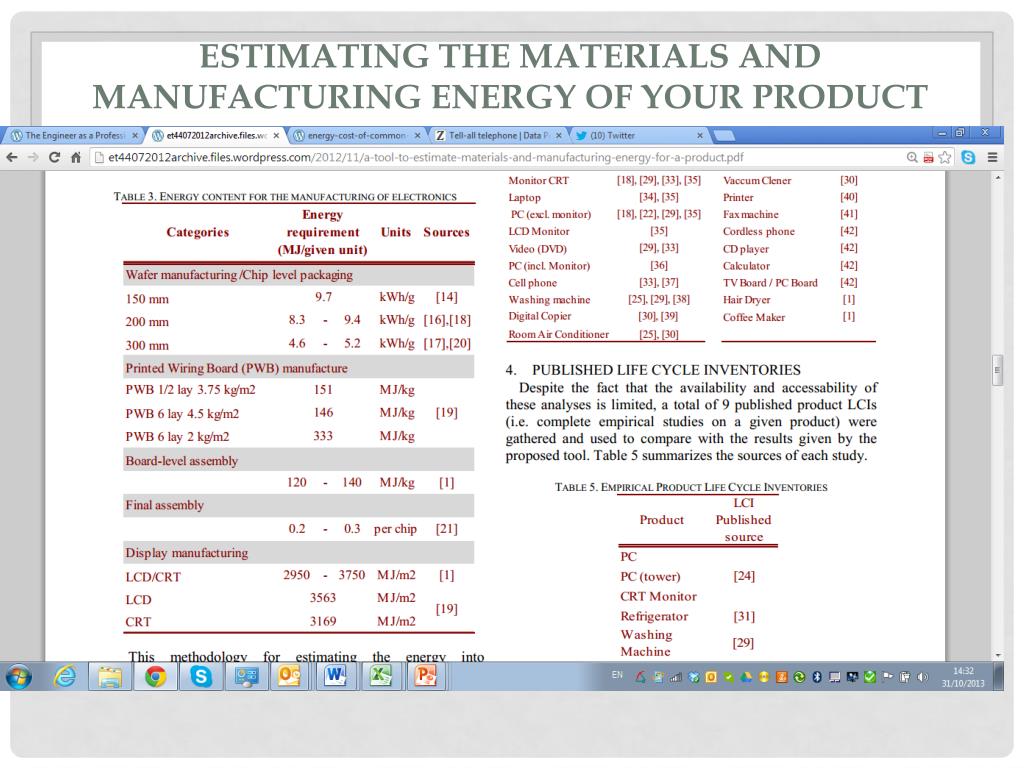Close the Tell-all telephone tab
Image resolution: width=1024 pixels, height=768 pixels.
[x=559, y=135]
